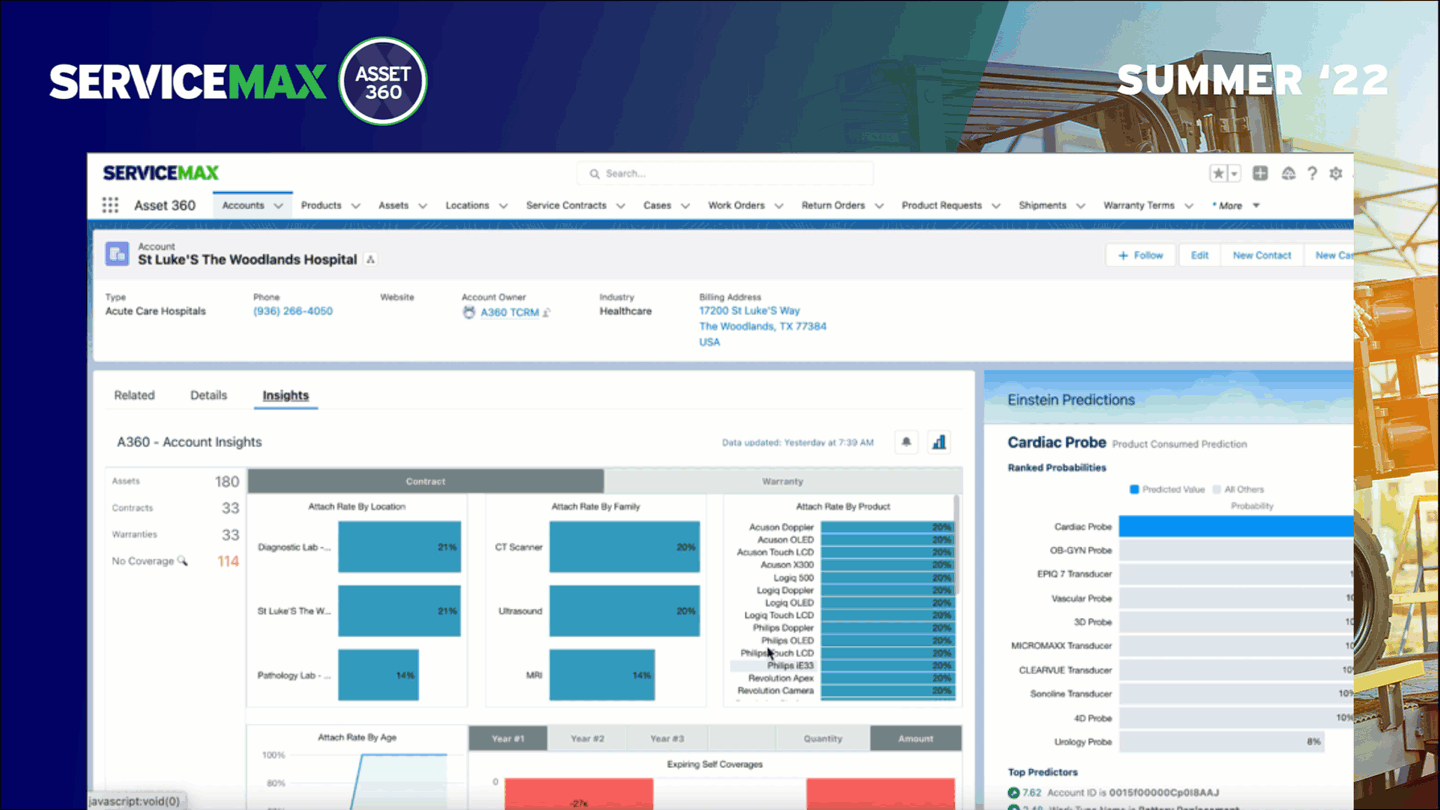Switch insights view to Warranty
The image size is (1440, 810).
point(782,481)
